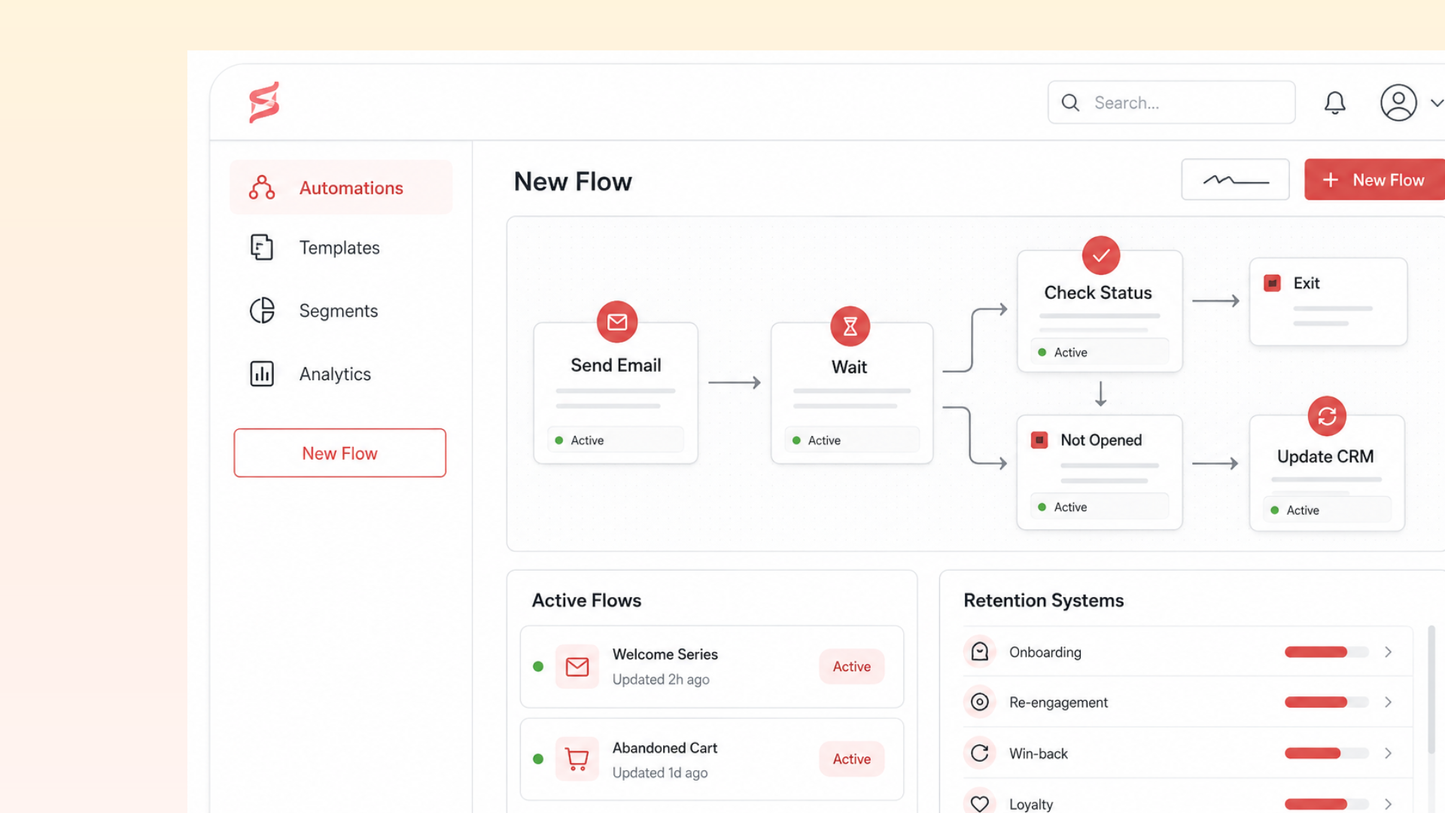This screenshot has width=1445, height=813.
Task: Expand the Onboarding row chevron
Action: coord(1388,652)
